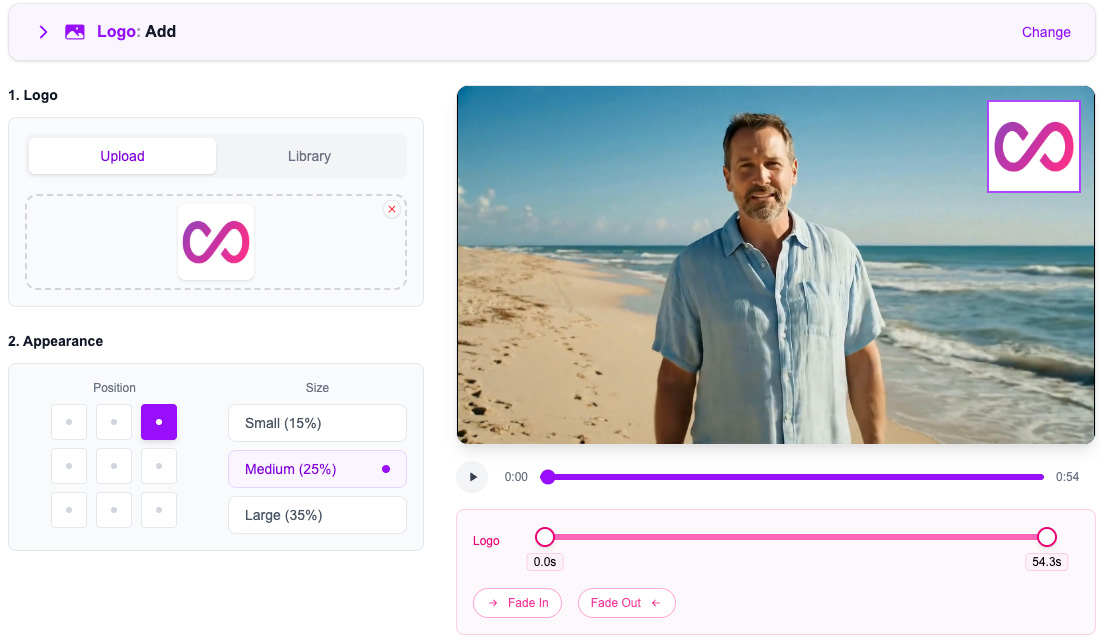Enable the Fade Out effect
Image resolution: width=1100 pixels, height=638 pixels.
(626, 603)
